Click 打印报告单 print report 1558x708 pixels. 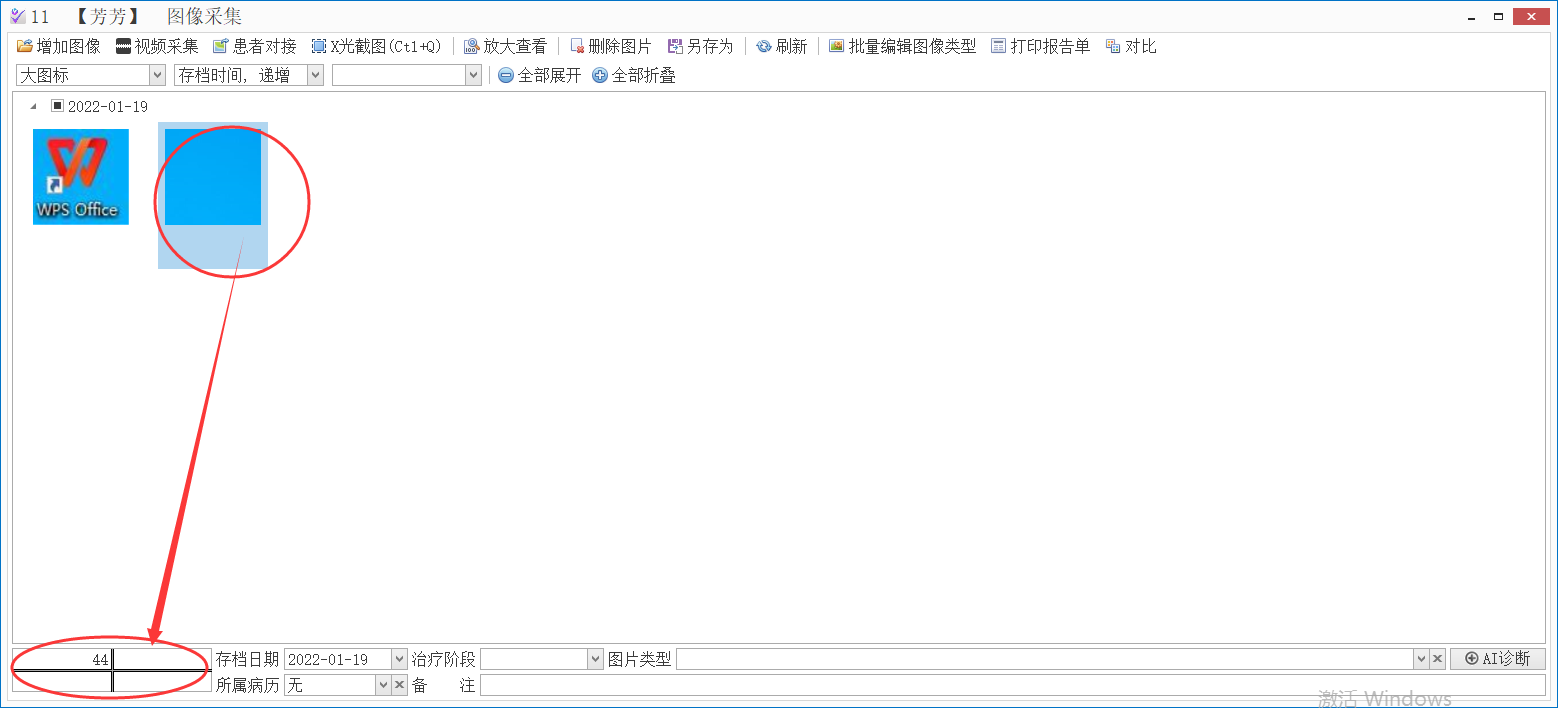click(x=1040, y=46)
